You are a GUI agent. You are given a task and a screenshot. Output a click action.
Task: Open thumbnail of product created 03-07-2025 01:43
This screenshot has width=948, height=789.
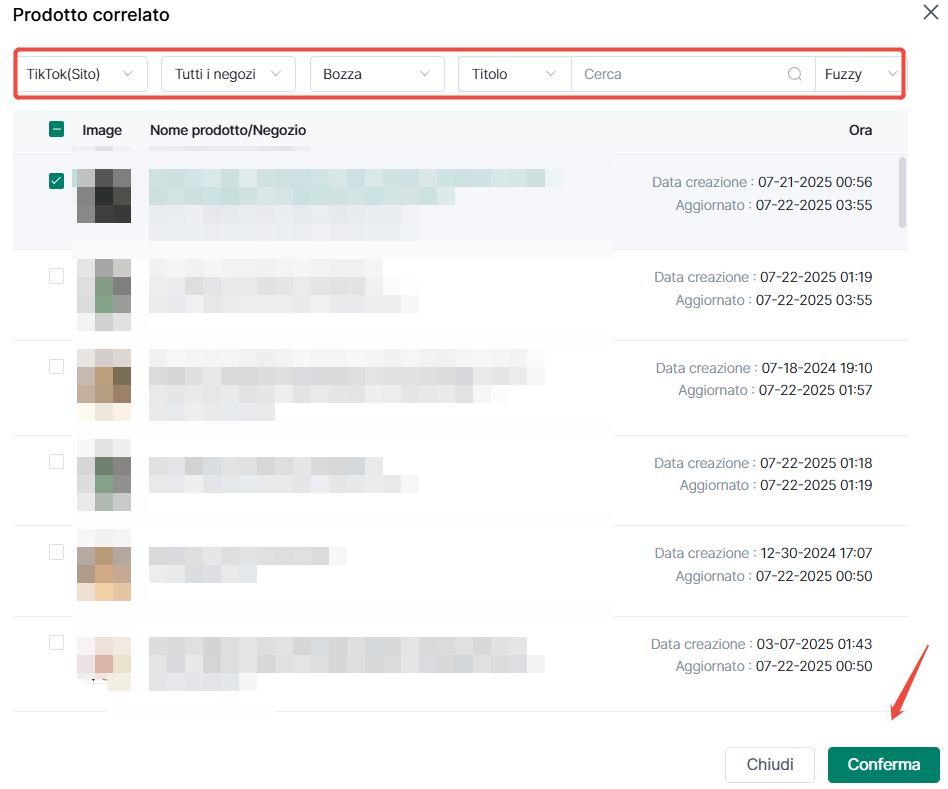[x=104, y=663]
